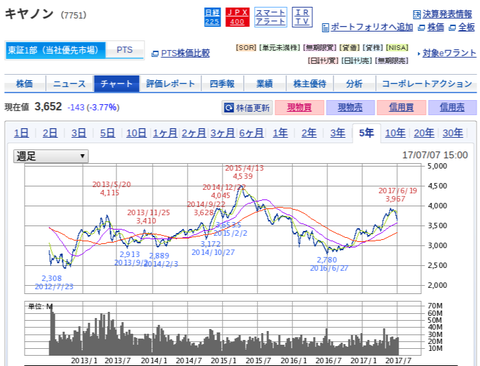Image resolution: width=480 pixels, height=366 pixels.
Task: Select the 30年 chart period
Action: pyautogui.click(x=452, y=133)
